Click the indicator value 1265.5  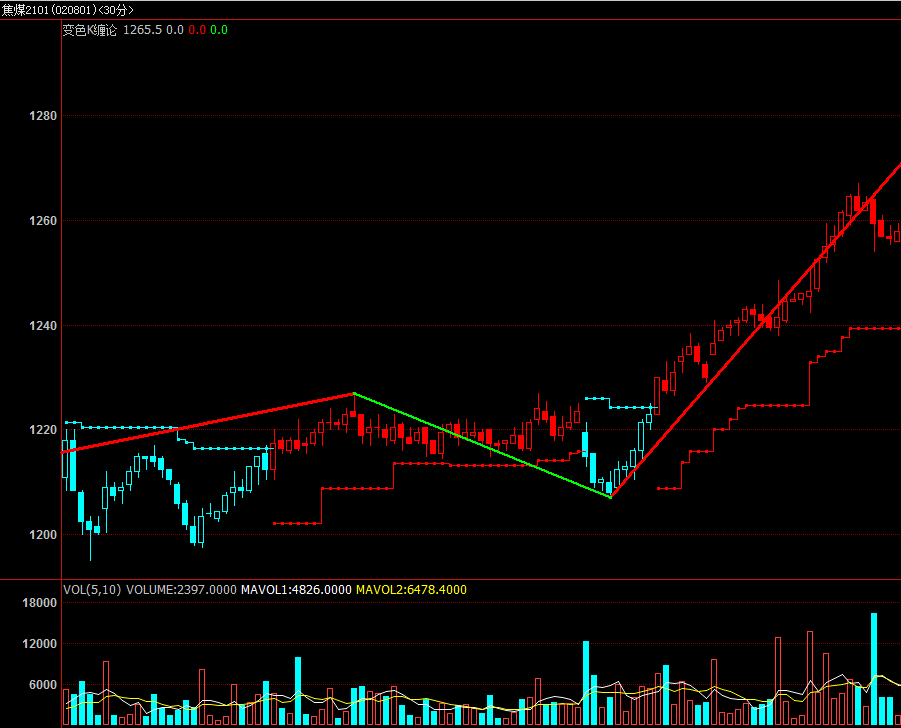pos(143,30)
